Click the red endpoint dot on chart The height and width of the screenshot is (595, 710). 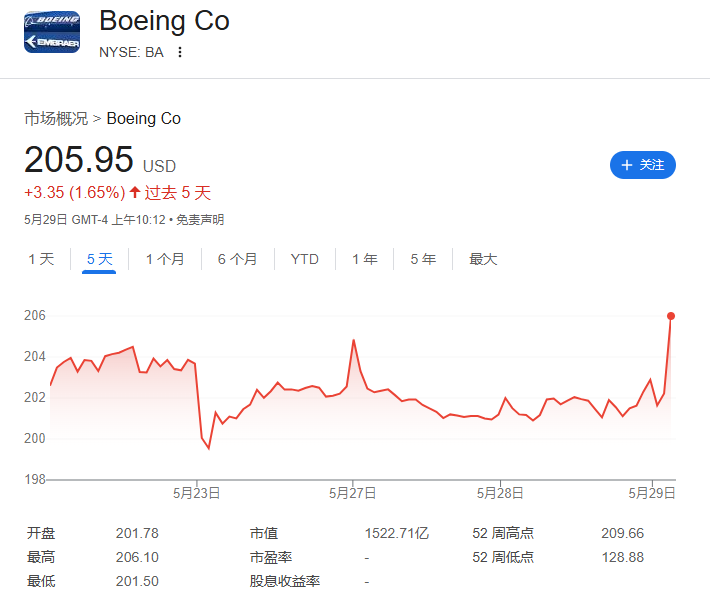coord(671,316)
